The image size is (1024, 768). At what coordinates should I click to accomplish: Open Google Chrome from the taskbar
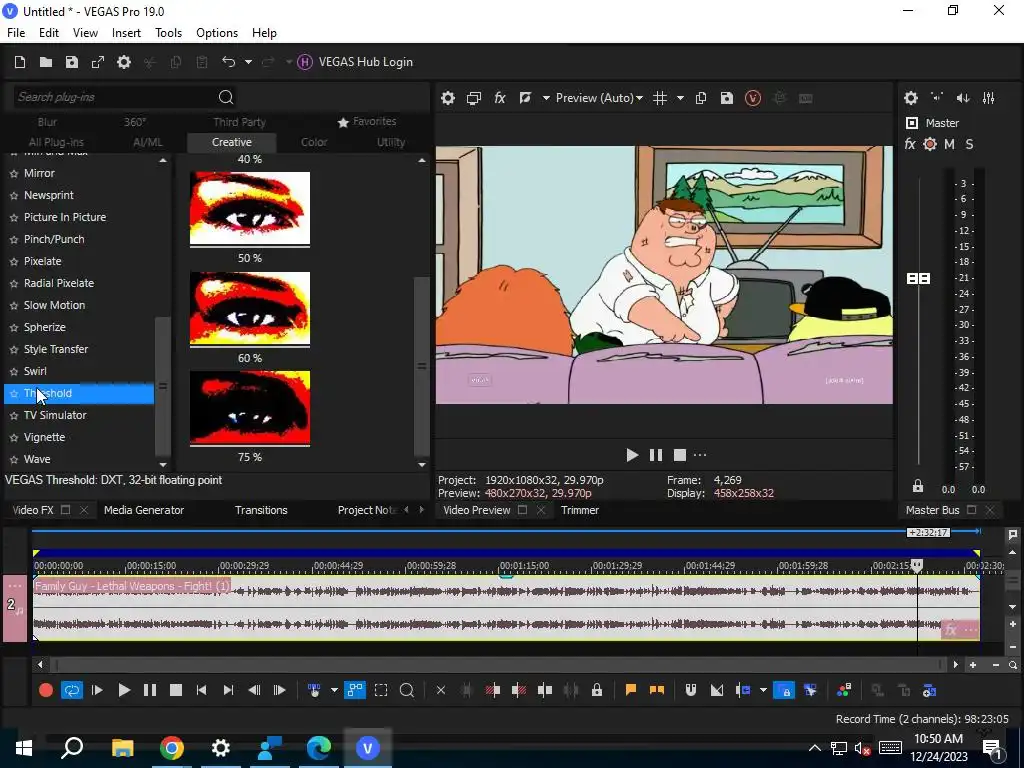(x=172, y=748)
